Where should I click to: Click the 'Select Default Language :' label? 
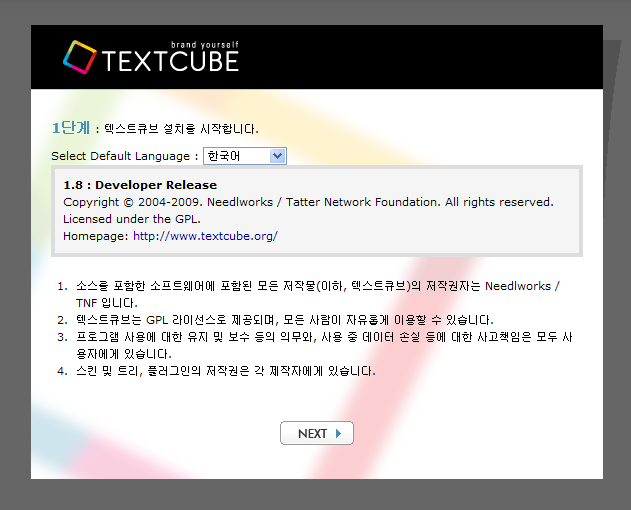click(x=125, y=156)
